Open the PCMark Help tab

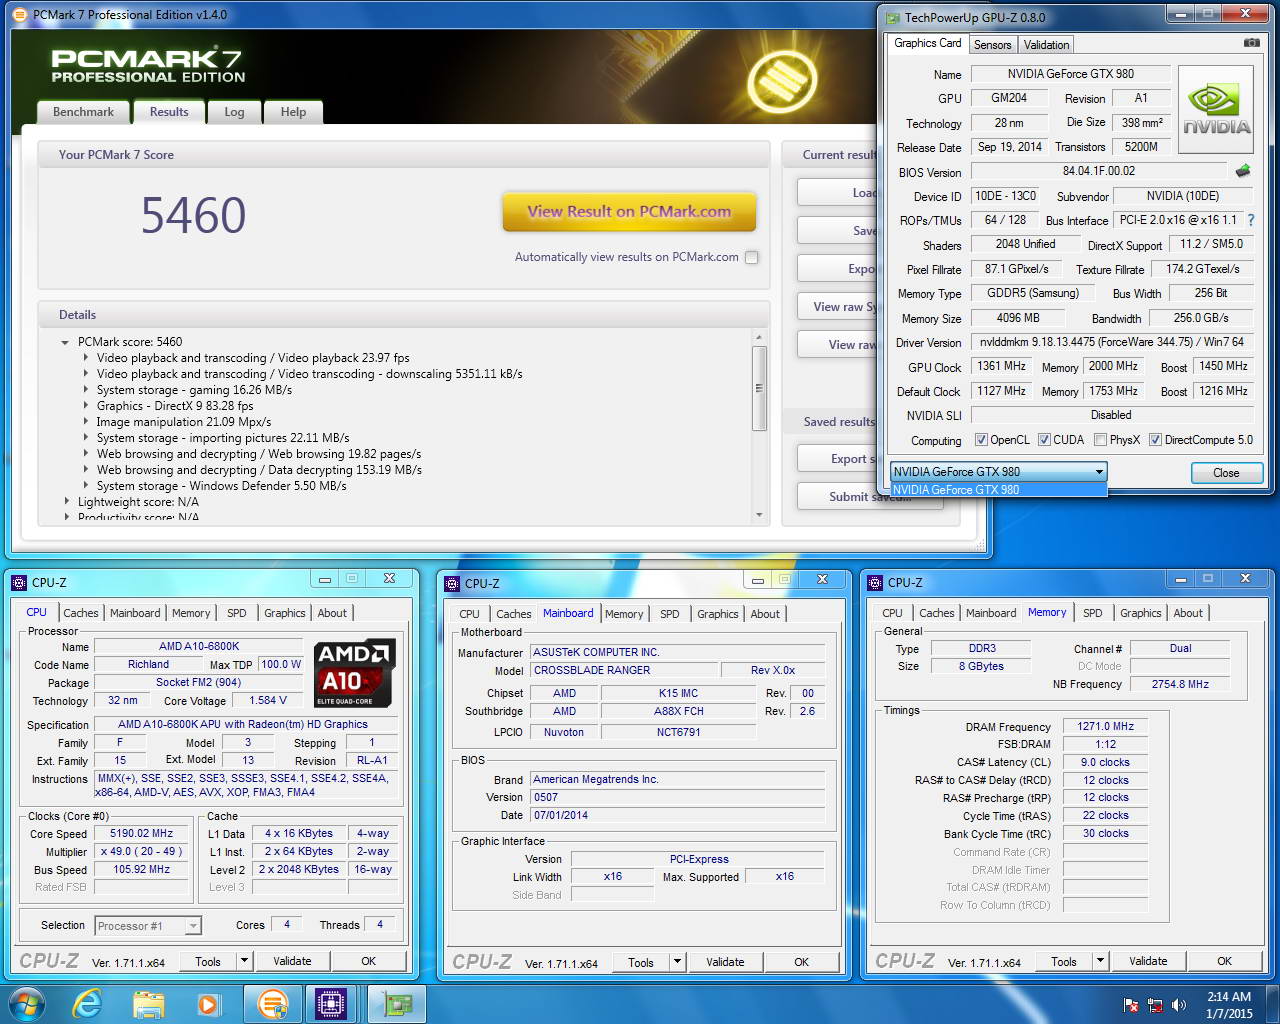(x=293, y=112)
